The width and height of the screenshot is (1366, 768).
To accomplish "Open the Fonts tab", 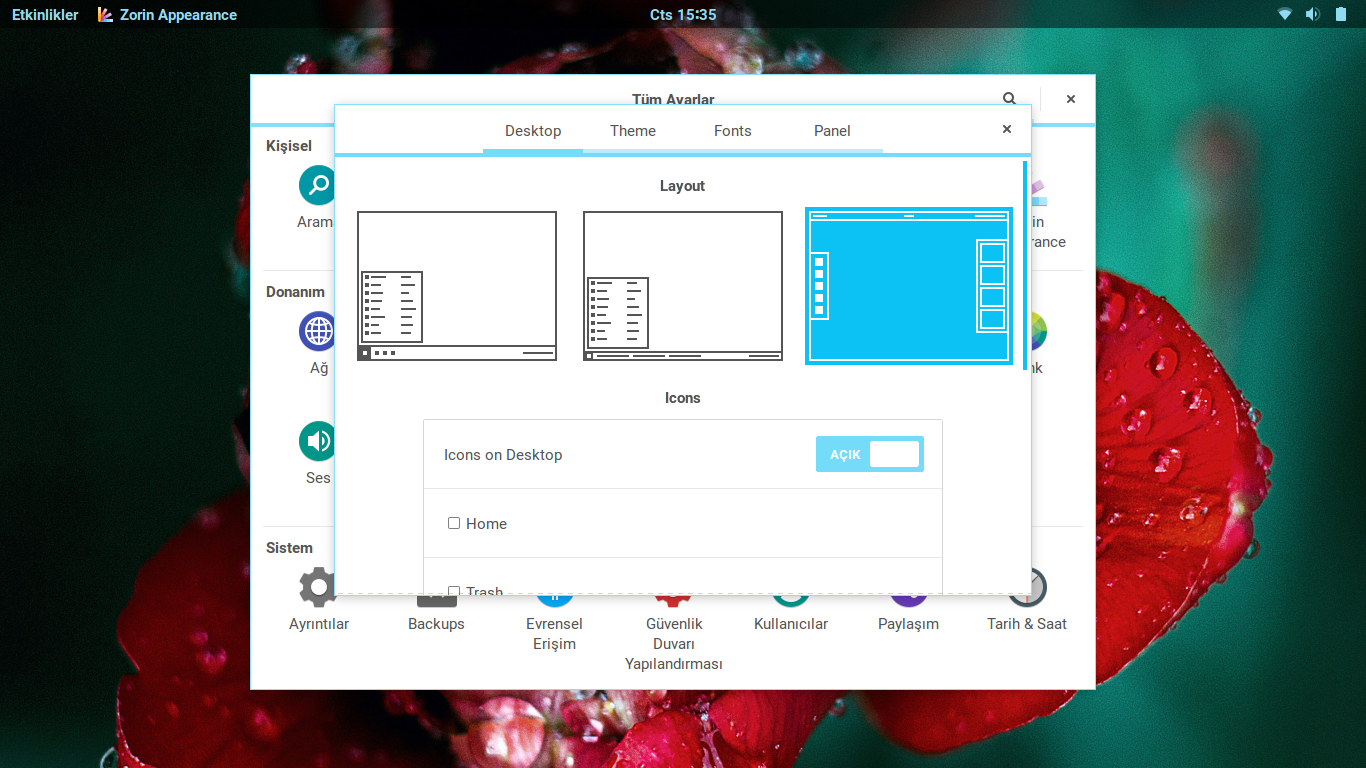I will [733, 131].
